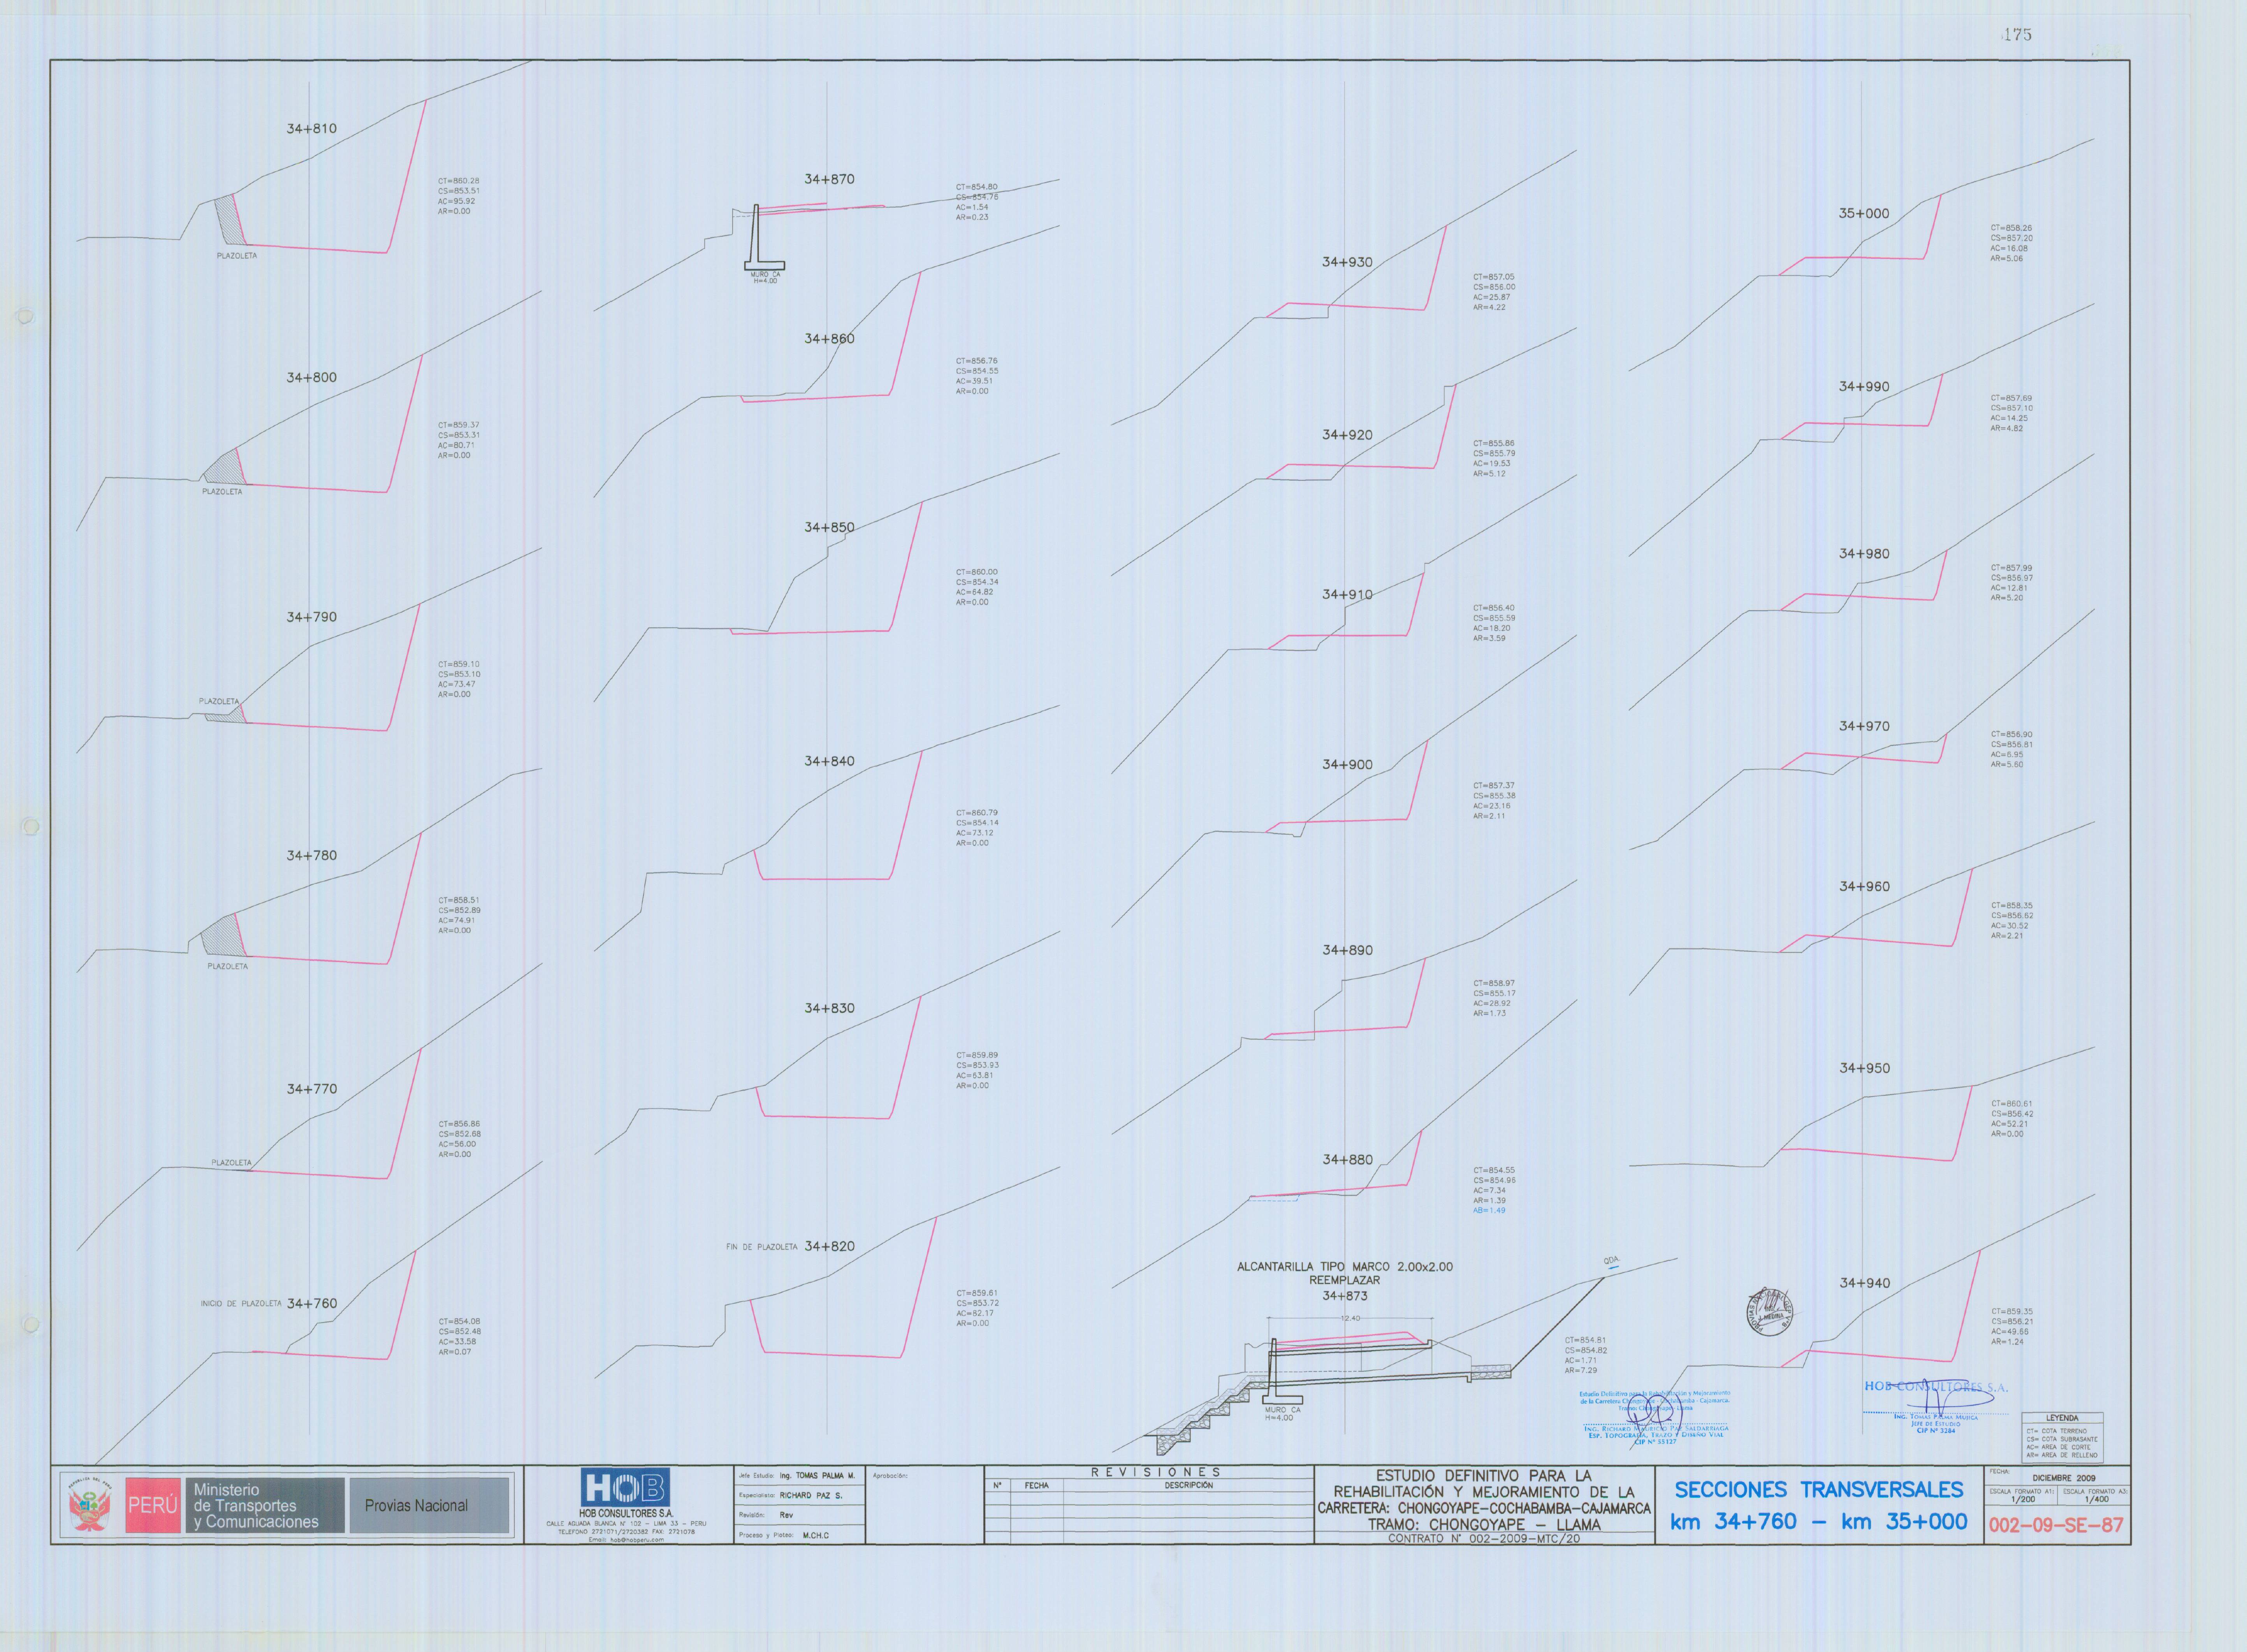
Task: Select station label '34+790'
Action: [312, 617]
